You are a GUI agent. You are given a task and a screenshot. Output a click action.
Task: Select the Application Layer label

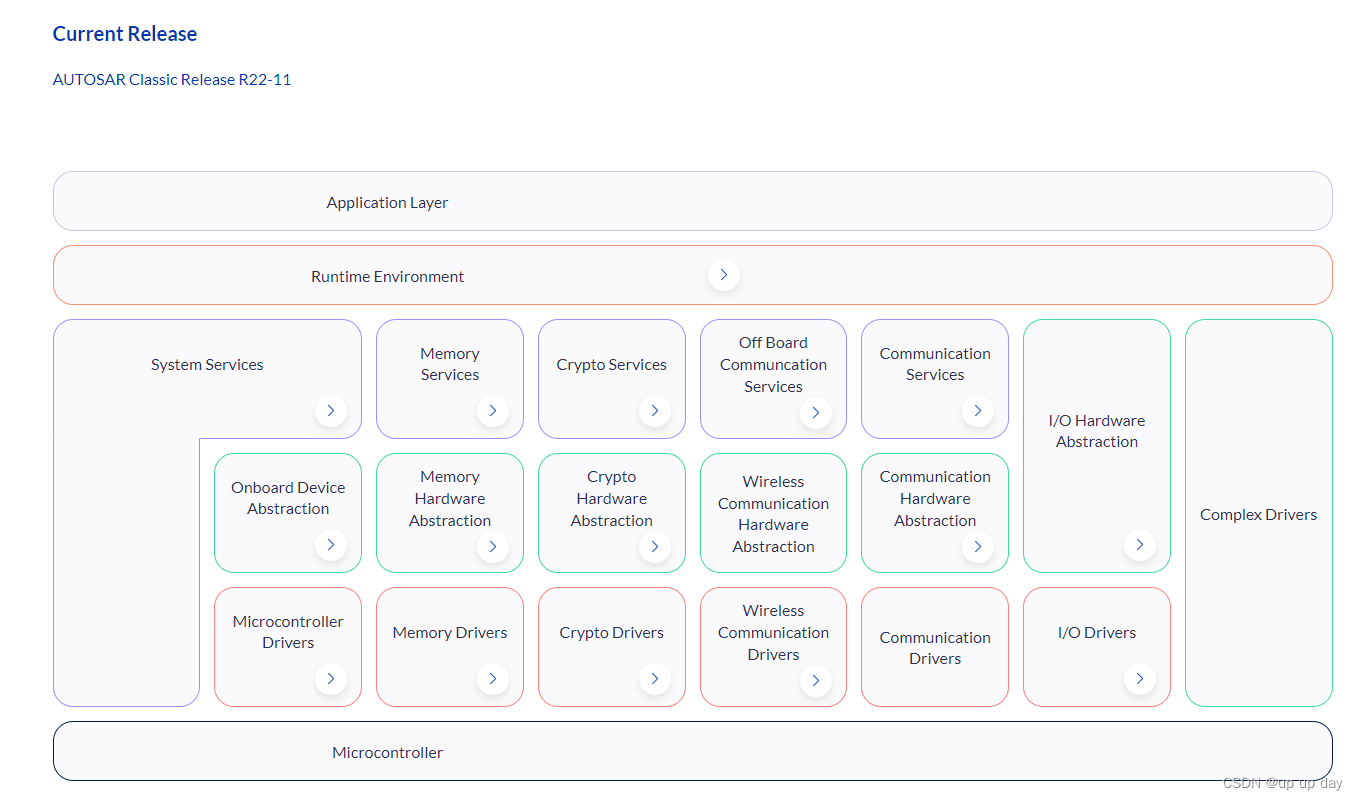point(387,202)
